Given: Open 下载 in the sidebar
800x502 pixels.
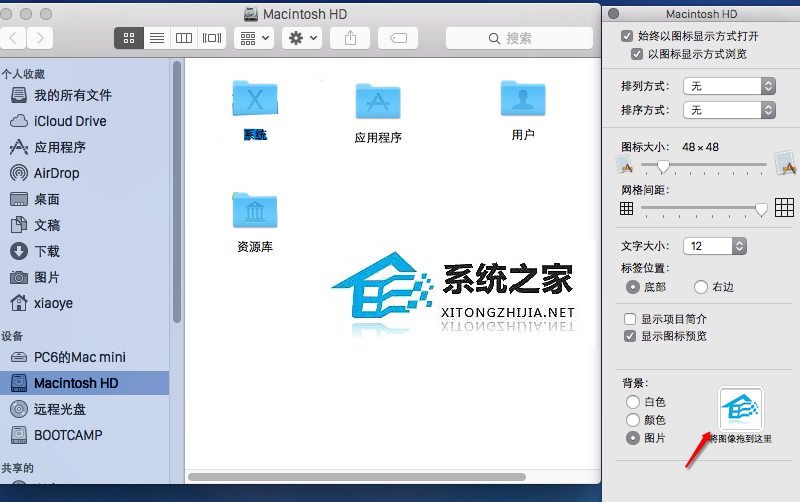Looking at the screenshot, I should click(x=46, y=251).
